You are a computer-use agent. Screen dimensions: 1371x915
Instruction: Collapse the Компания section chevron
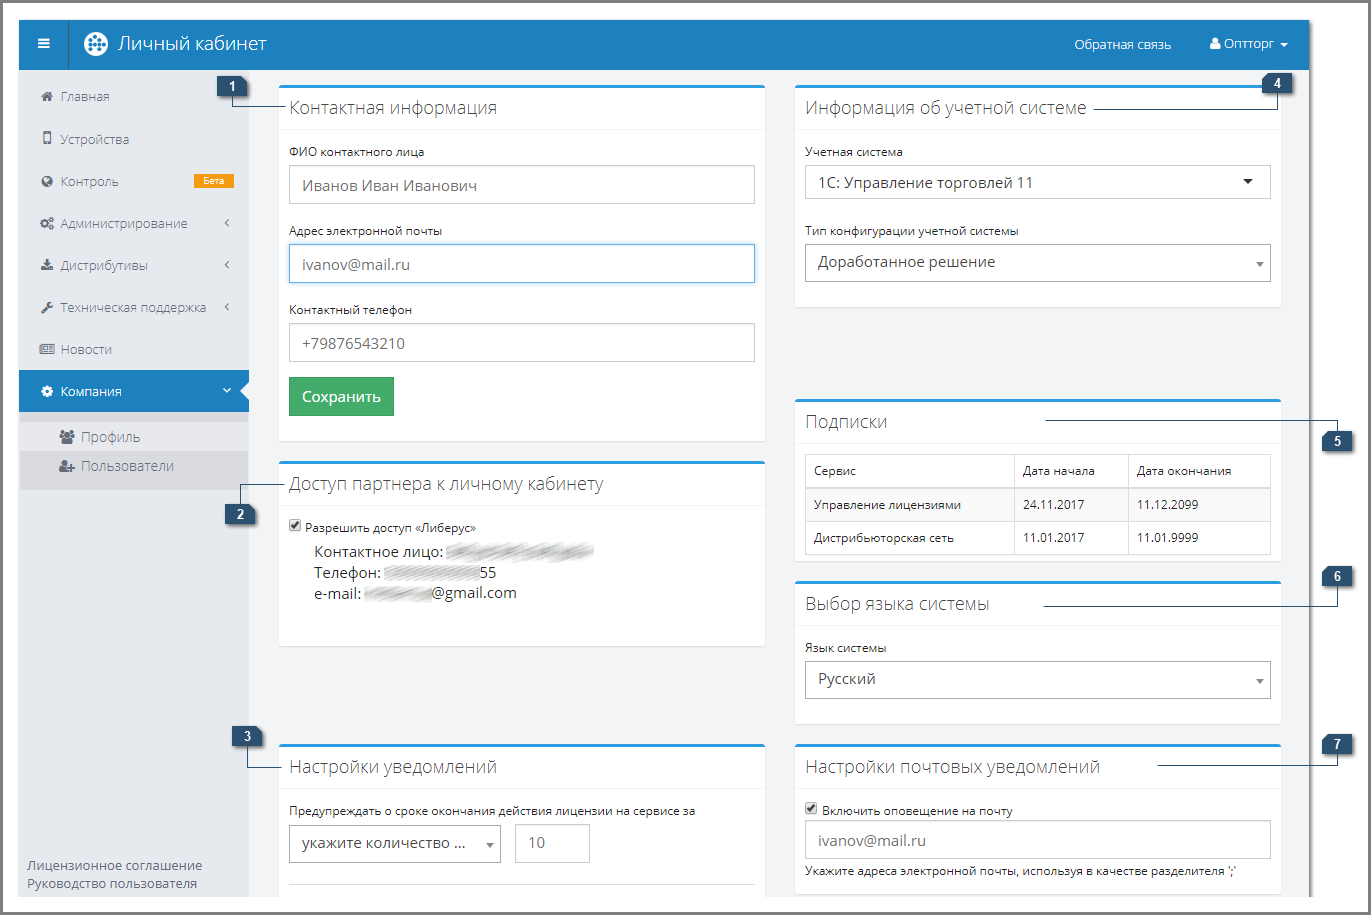(x=227, y=391)
